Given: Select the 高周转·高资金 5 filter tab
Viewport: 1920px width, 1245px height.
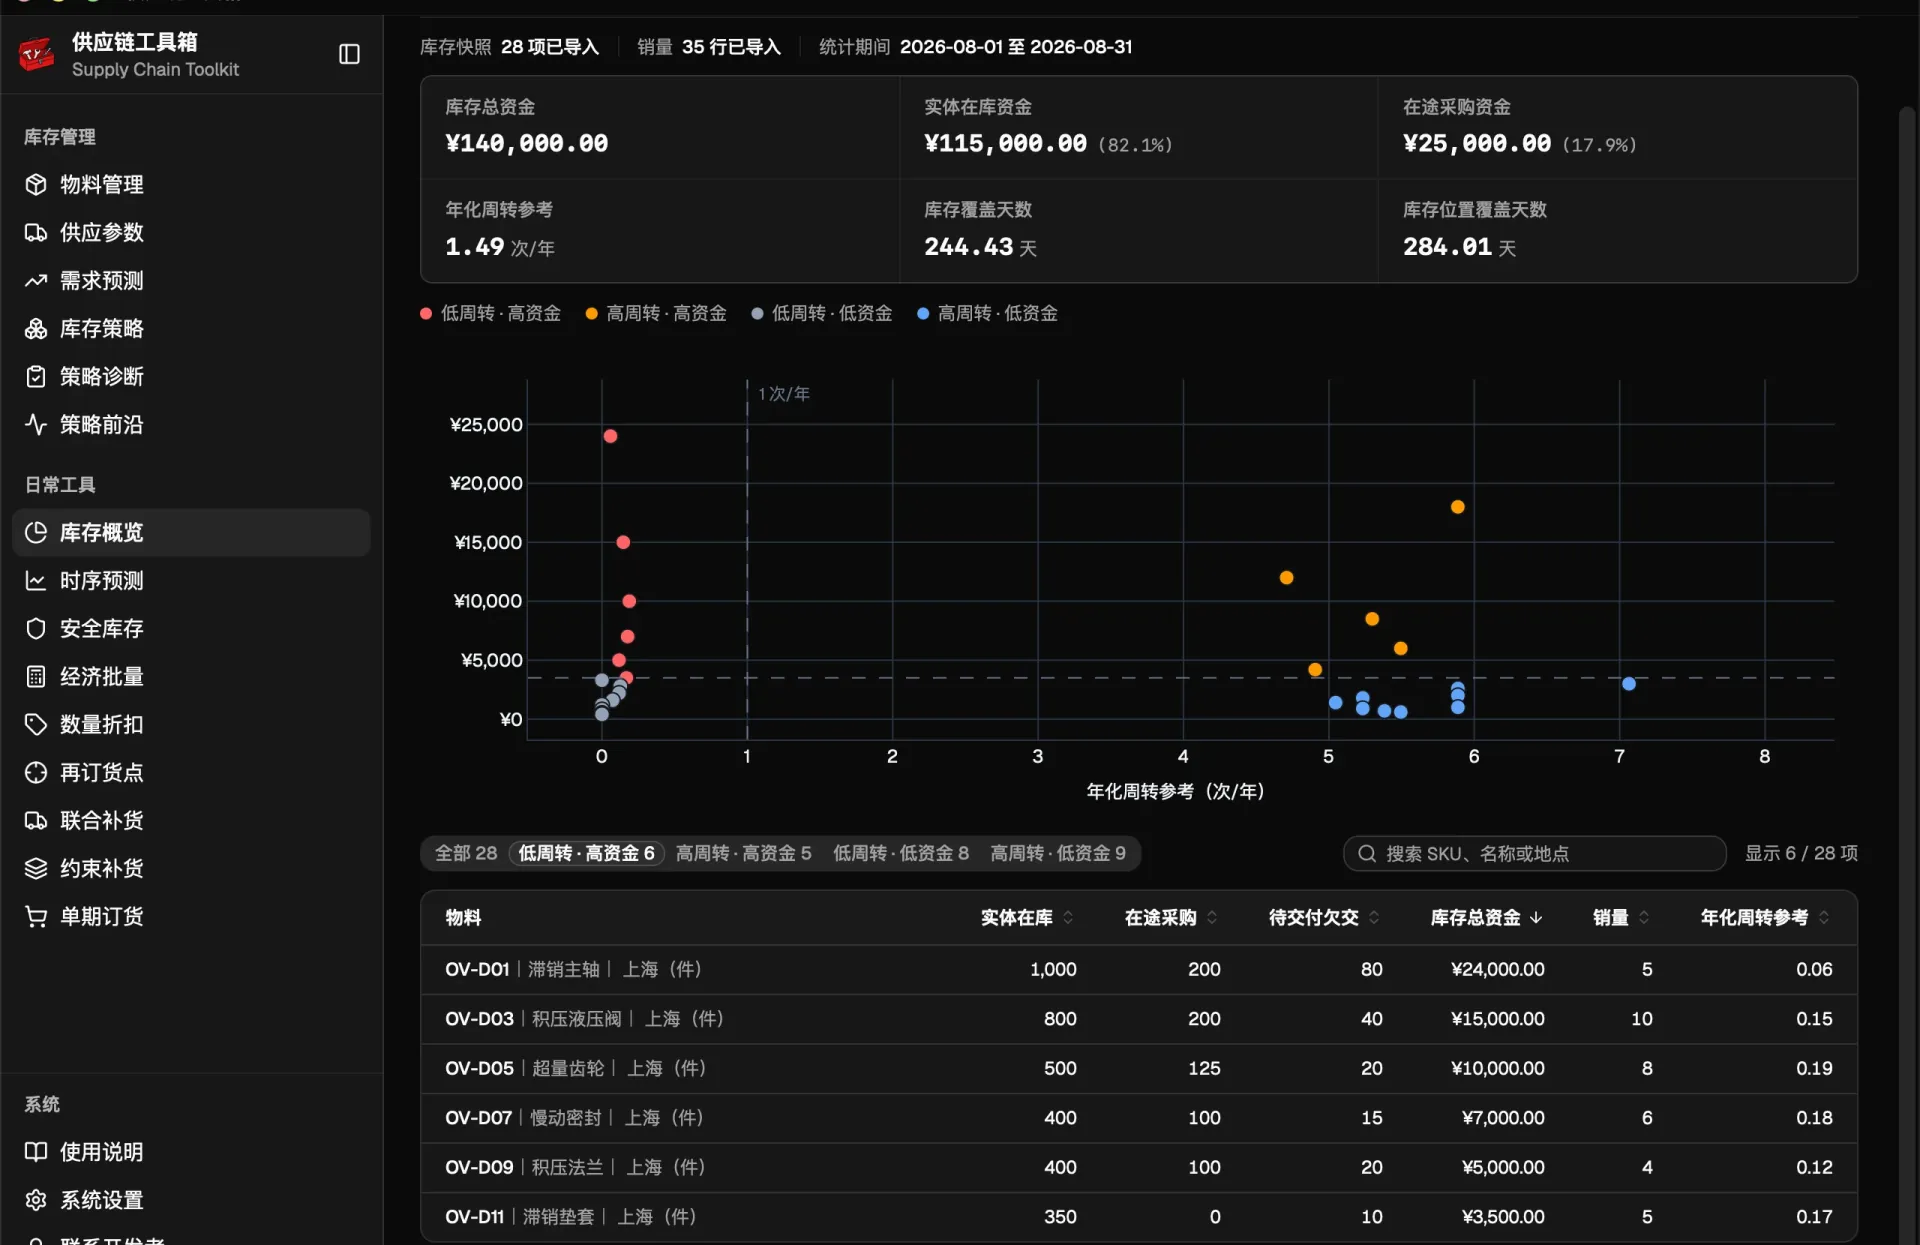Looking at the screenshot, I should click(x=743, y=854).
